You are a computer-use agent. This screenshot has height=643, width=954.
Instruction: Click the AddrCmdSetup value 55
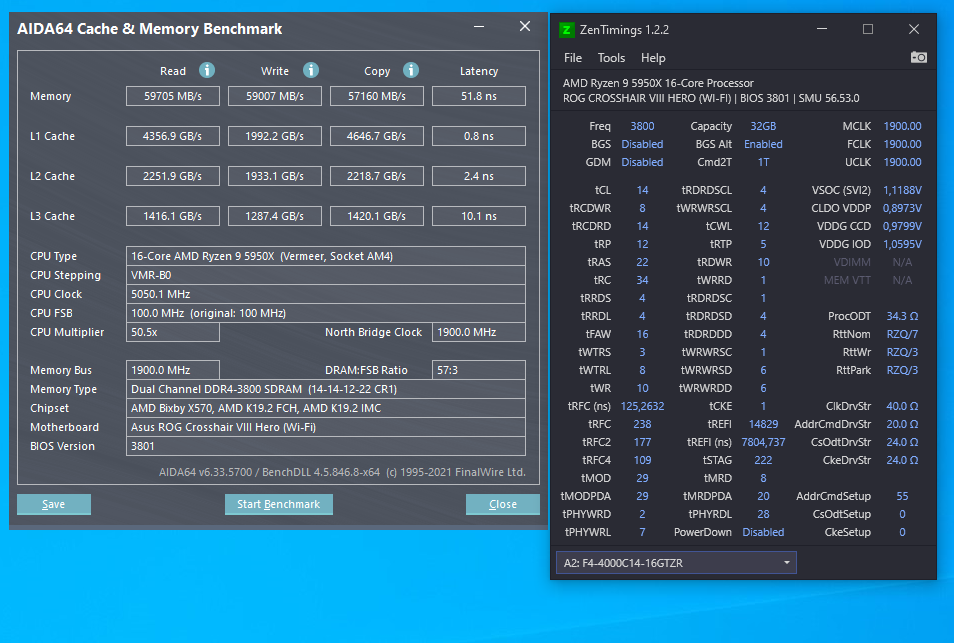coord(902,496)
